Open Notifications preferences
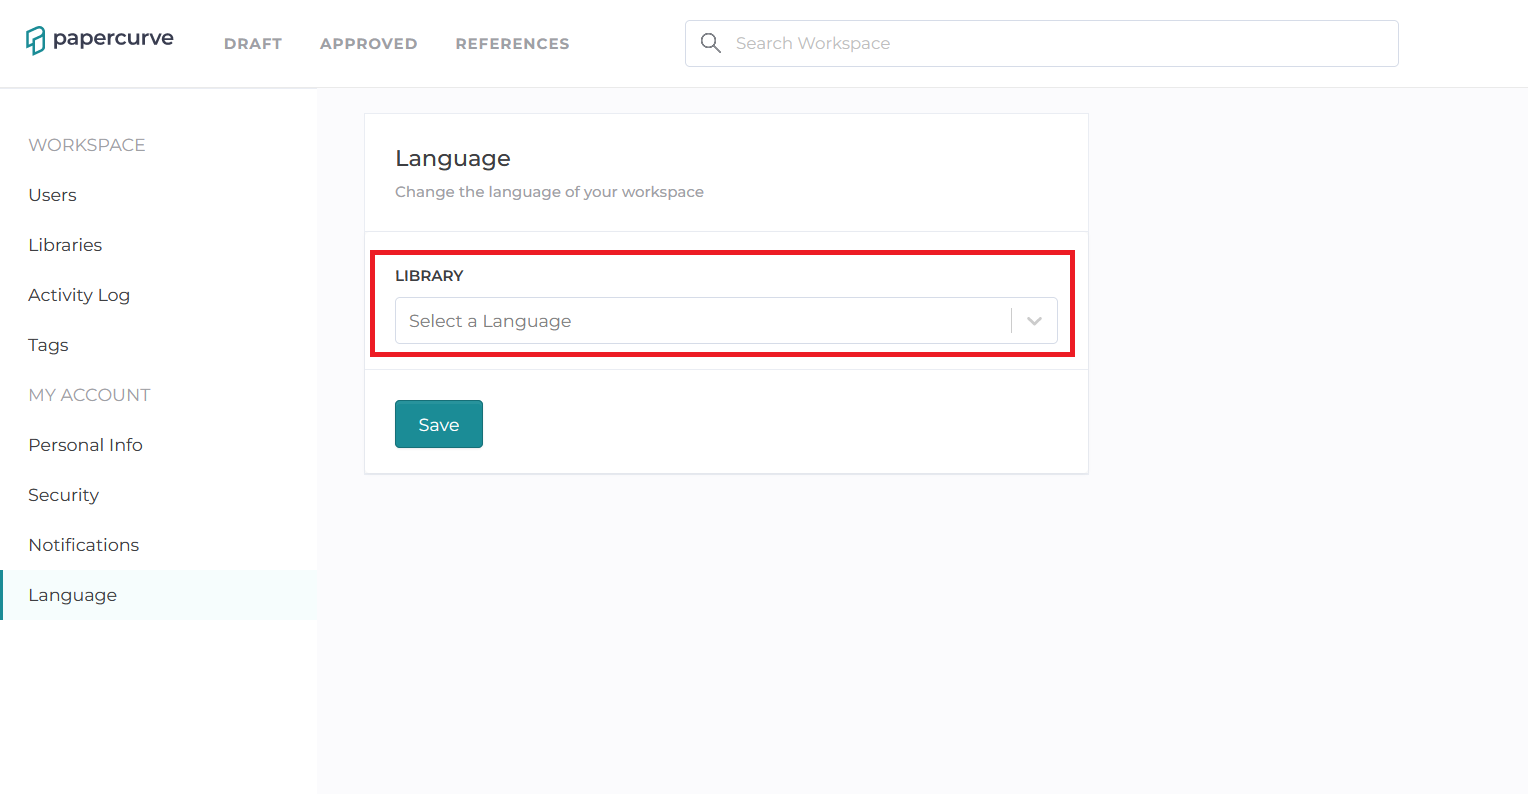1528x794 pixels. pyautogui.click(x=83, y=544)
